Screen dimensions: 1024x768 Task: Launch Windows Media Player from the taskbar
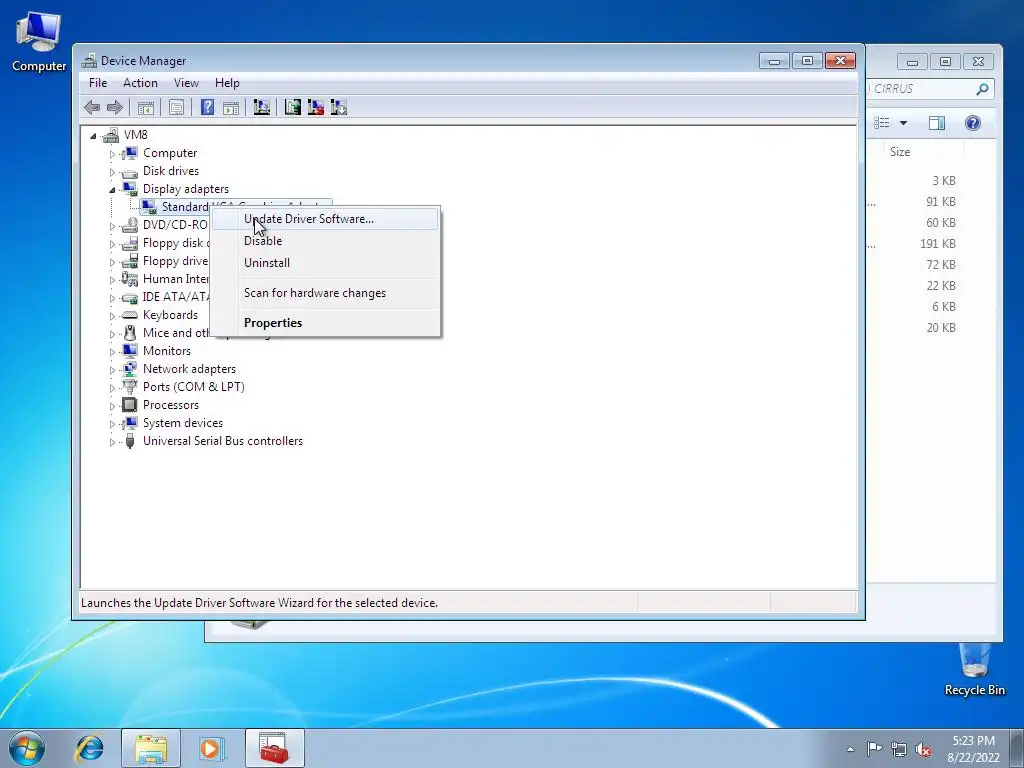(212, 748)
